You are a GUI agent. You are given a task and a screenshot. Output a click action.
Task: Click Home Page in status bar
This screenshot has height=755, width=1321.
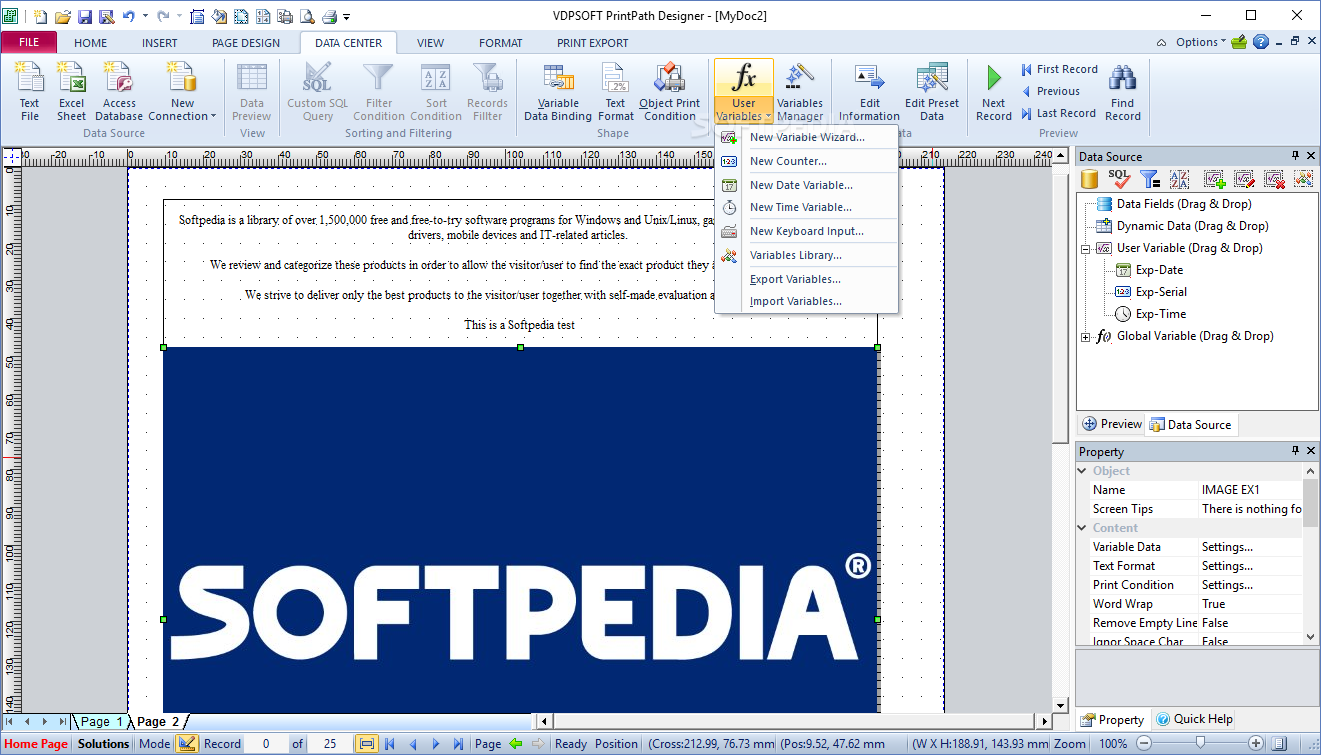point(37,744)
